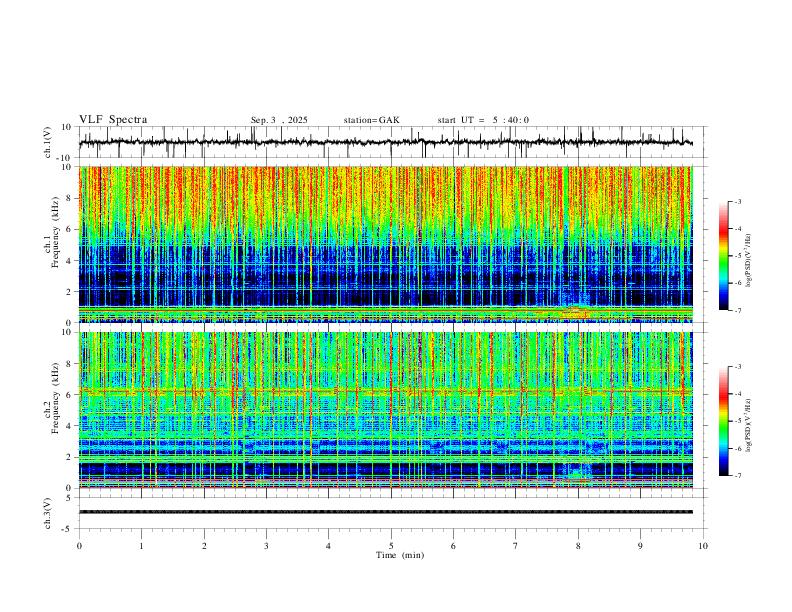Click the "7" tick on the Time axis

tap(516, 546)
